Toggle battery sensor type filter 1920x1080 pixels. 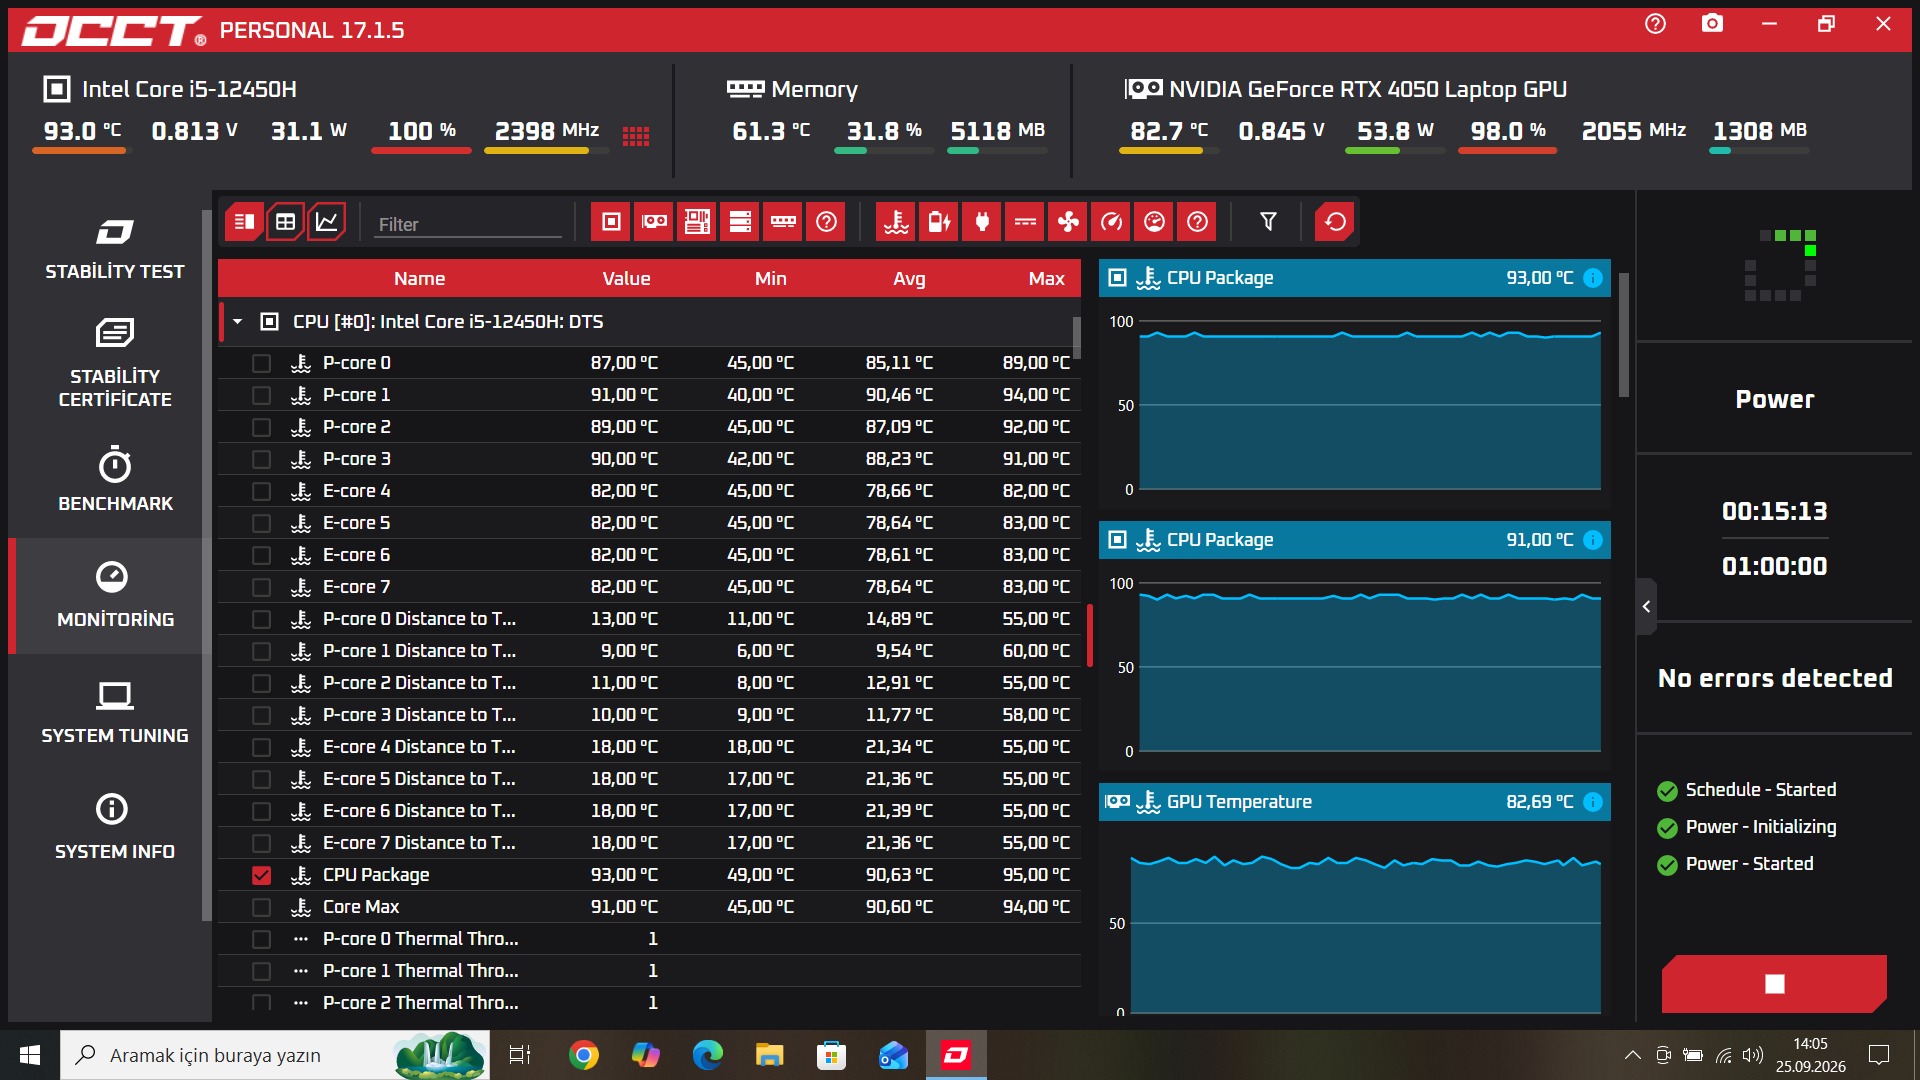939,222
